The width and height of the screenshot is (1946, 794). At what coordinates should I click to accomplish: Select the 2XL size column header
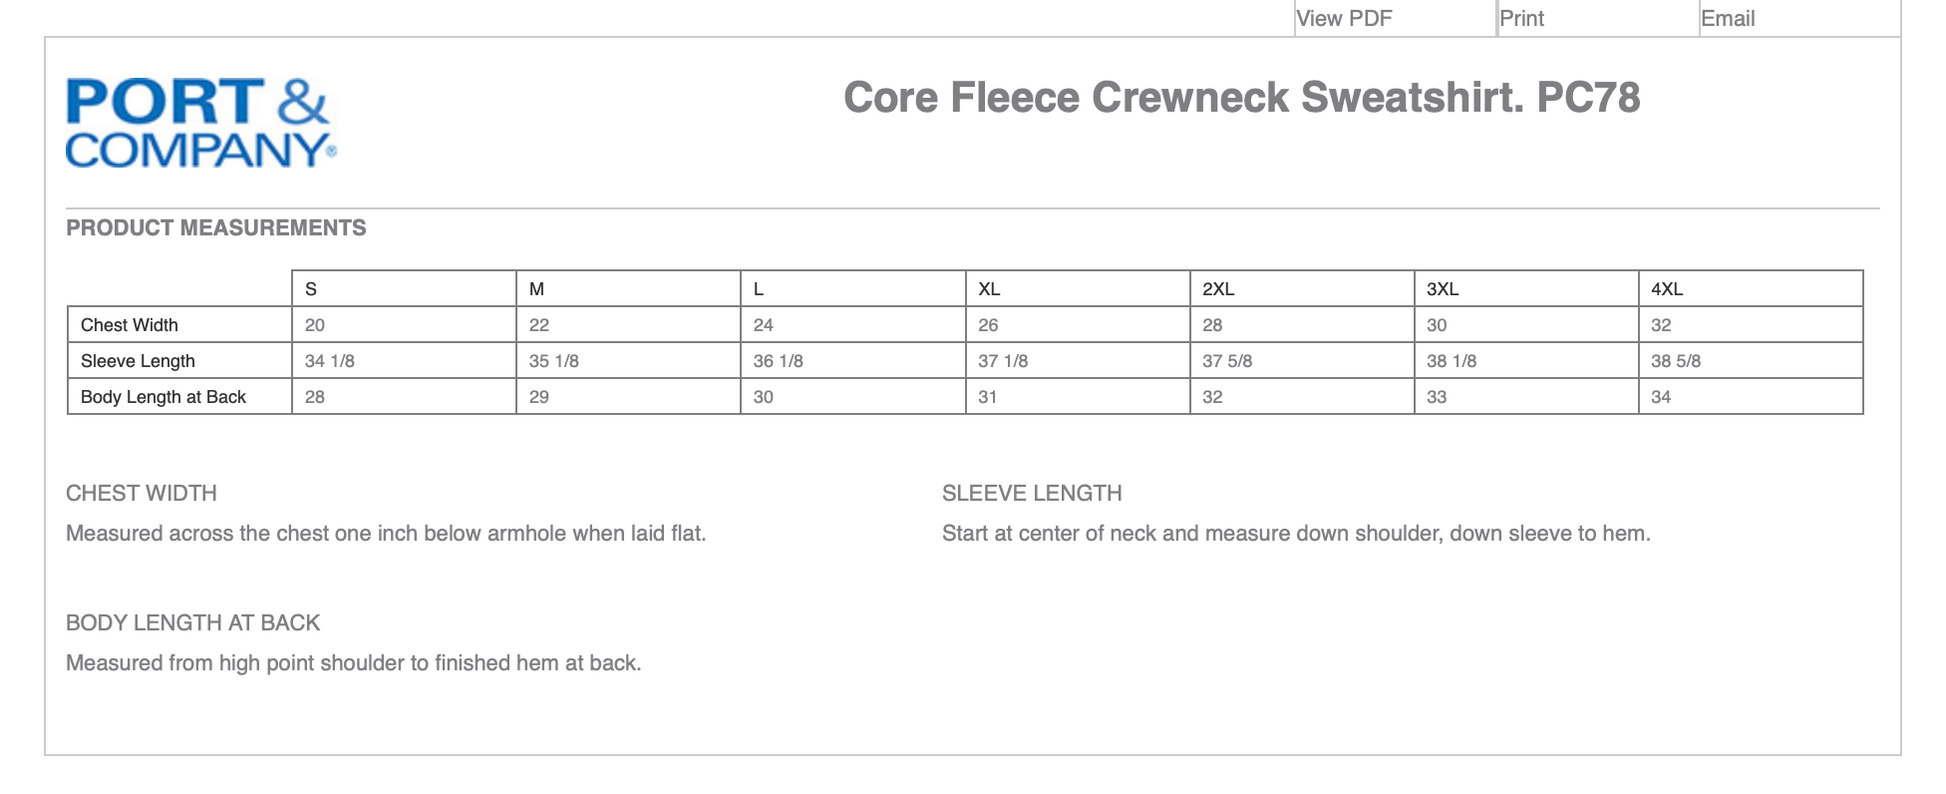click(1218, 289)
